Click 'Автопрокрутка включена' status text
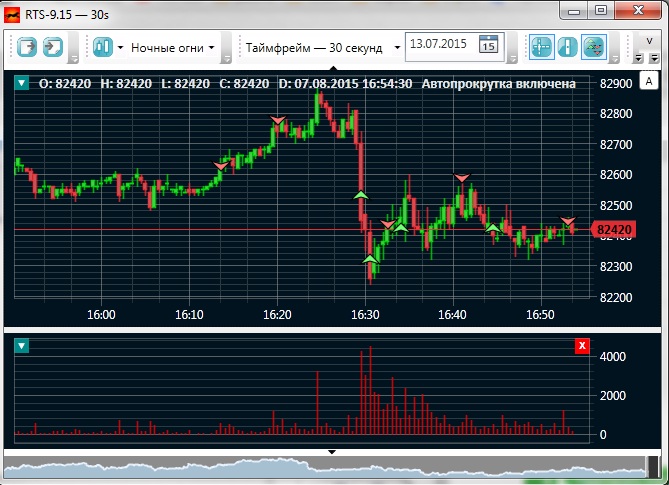 pos(498,84)
